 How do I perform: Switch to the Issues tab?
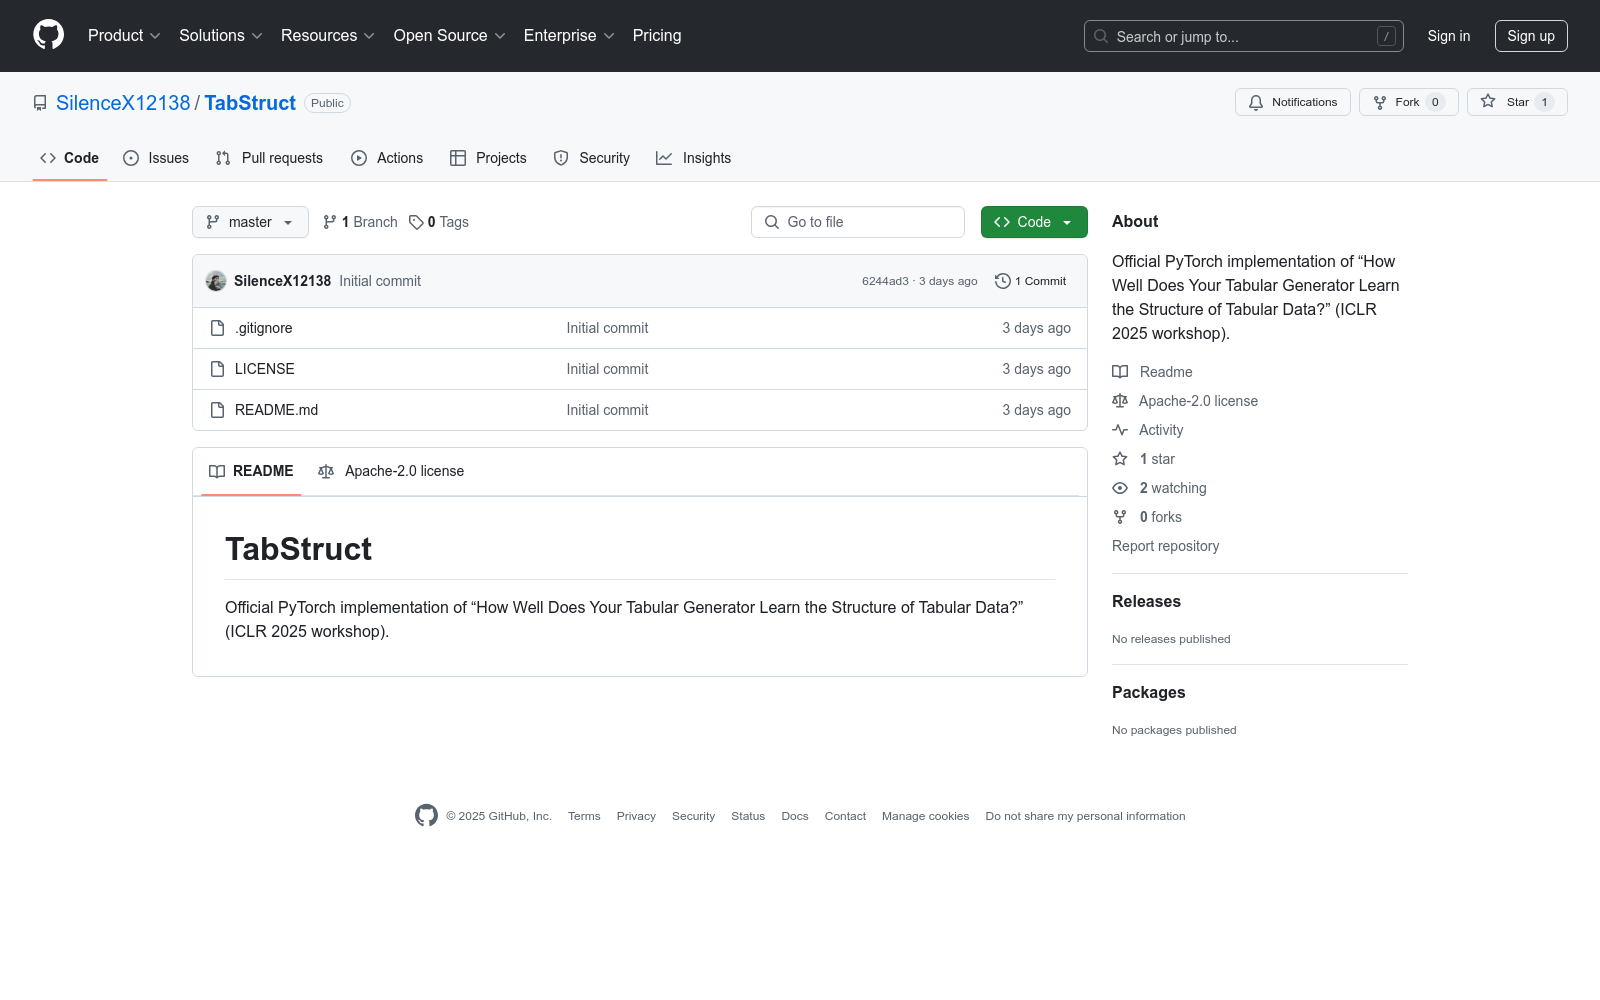point(156,158)
